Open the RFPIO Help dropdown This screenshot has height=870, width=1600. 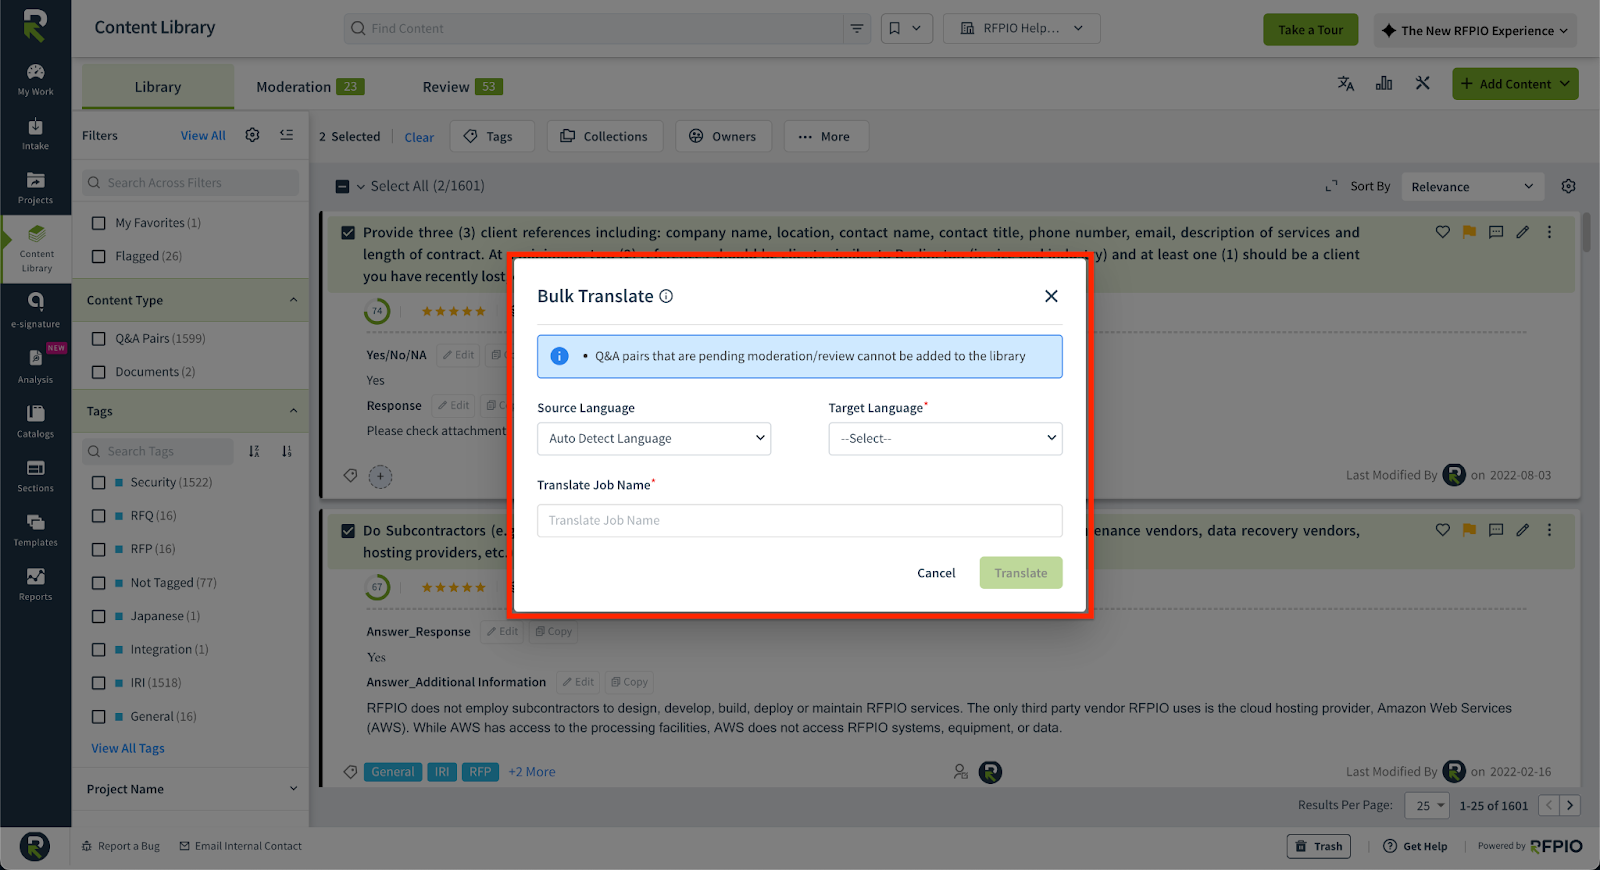coord(1021,28)
